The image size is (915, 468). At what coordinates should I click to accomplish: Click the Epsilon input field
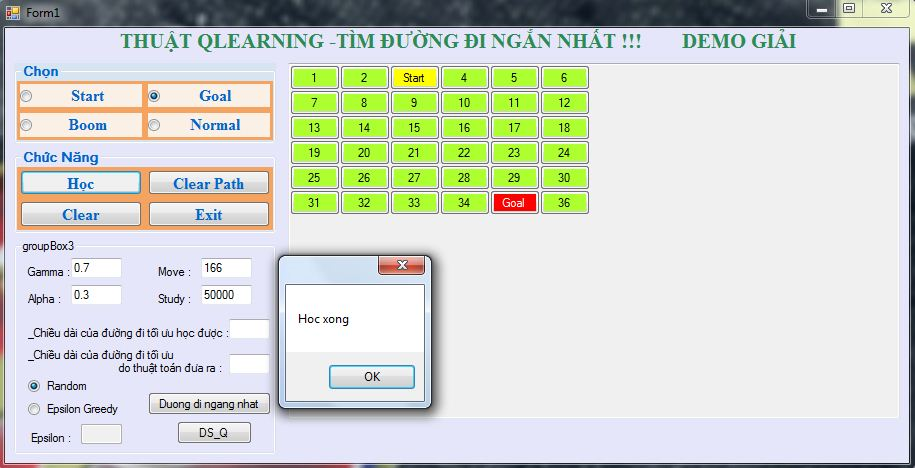pos(102,434)
